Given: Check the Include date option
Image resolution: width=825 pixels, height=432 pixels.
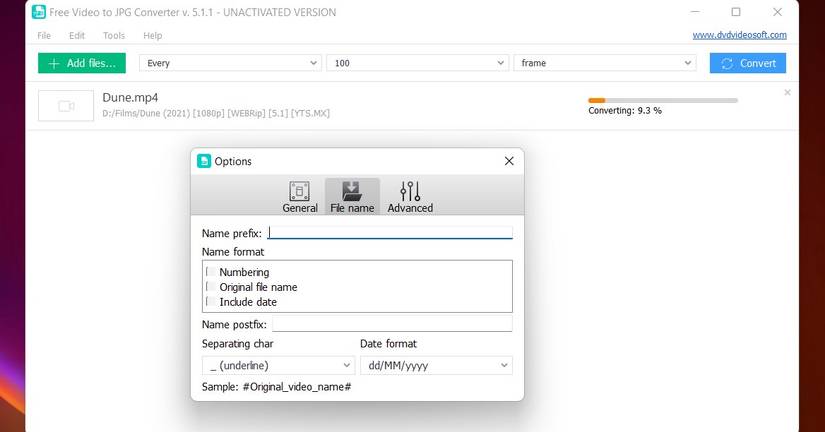Looking at the screenshot, I should (x=211, y=302).
